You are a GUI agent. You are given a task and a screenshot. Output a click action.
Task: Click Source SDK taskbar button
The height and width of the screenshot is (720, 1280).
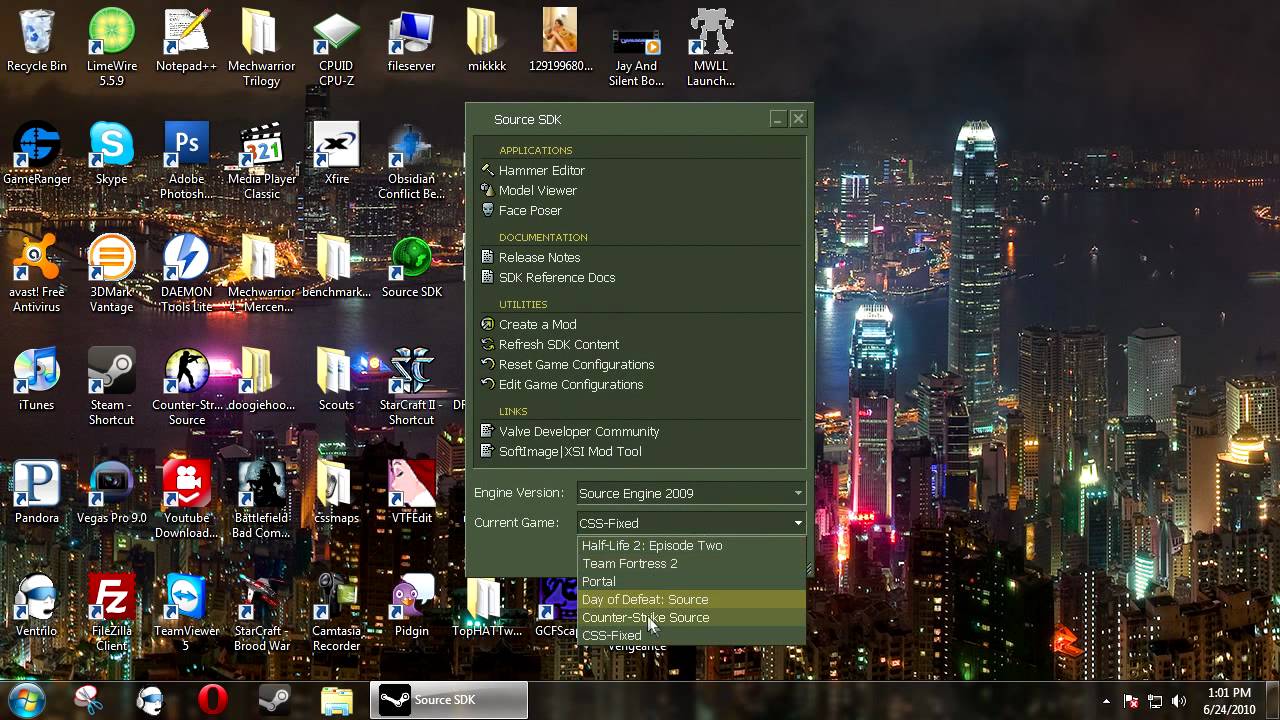(x=449, y=700)
